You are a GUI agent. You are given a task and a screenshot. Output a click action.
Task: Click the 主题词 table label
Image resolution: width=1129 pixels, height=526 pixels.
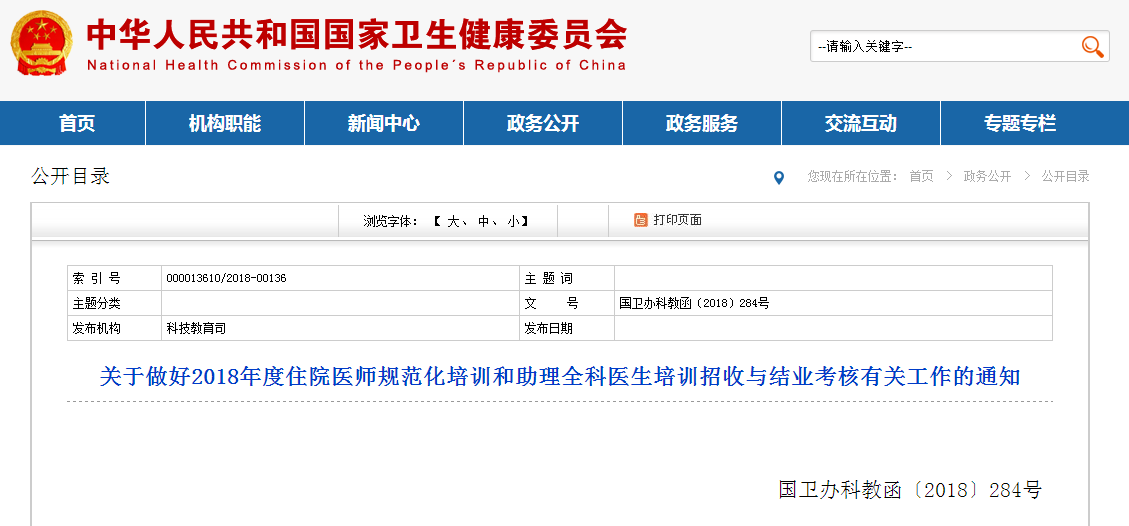coord(549,278)
